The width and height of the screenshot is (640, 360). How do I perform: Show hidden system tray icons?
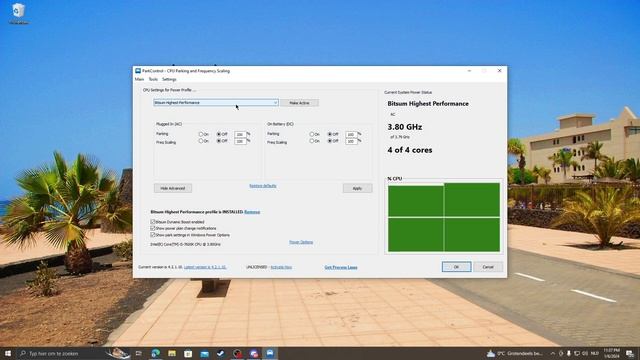point(553,353)
